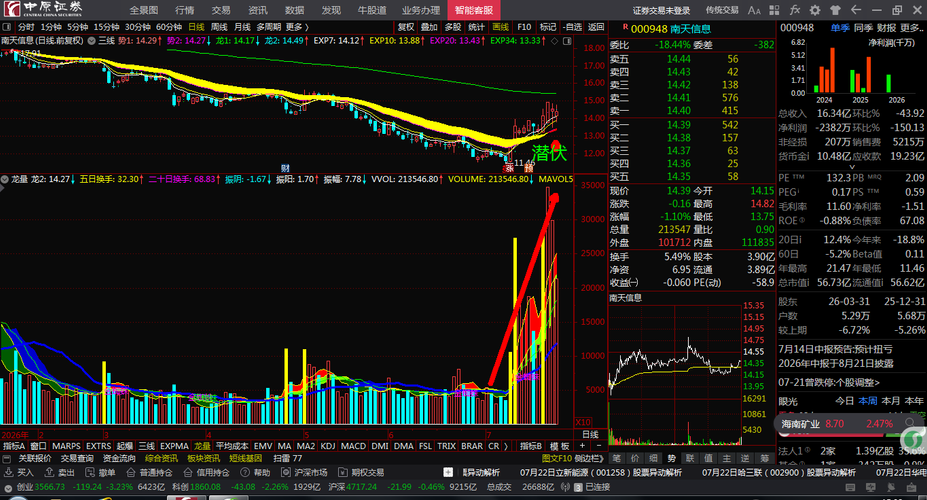Open the 行情 menu
927x500 pixels.
[x=184, y=10]
